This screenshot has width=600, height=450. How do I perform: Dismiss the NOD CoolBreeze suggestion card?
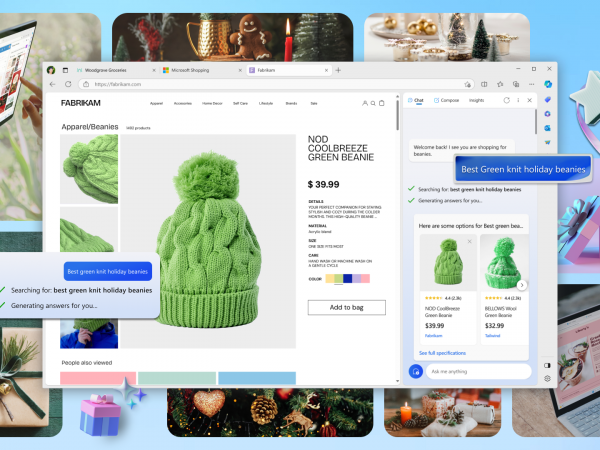pyautogui.click(x=470, y=241)
